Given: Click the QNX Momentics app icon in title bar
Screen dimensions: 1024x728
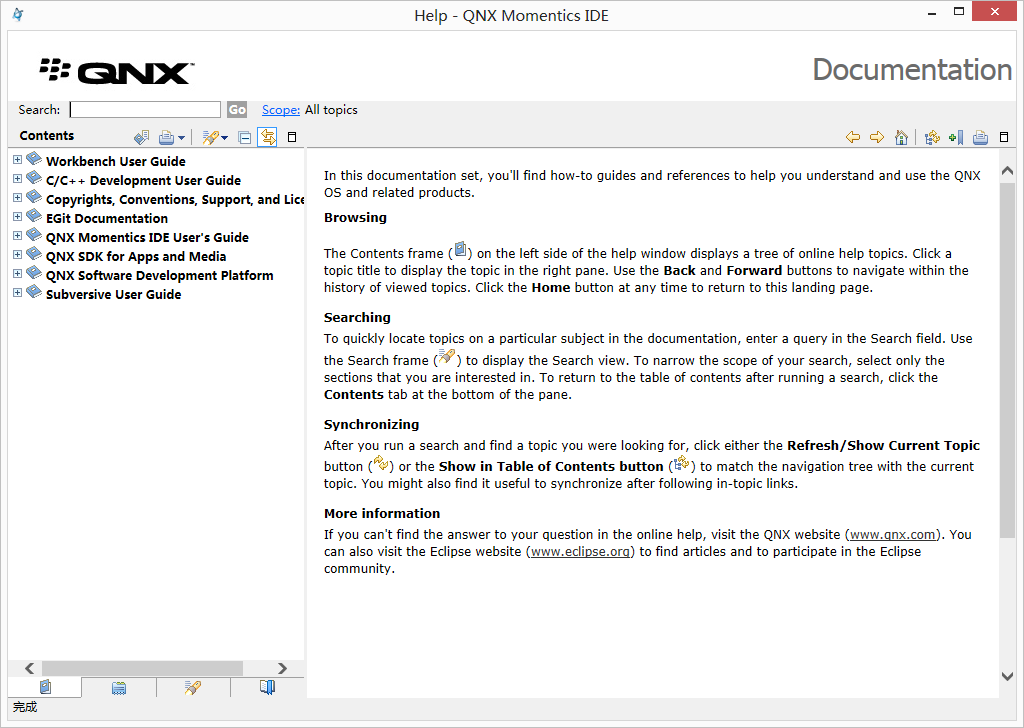Looking at the screenshot, I should pyautogui.click(x=18, y=14).
